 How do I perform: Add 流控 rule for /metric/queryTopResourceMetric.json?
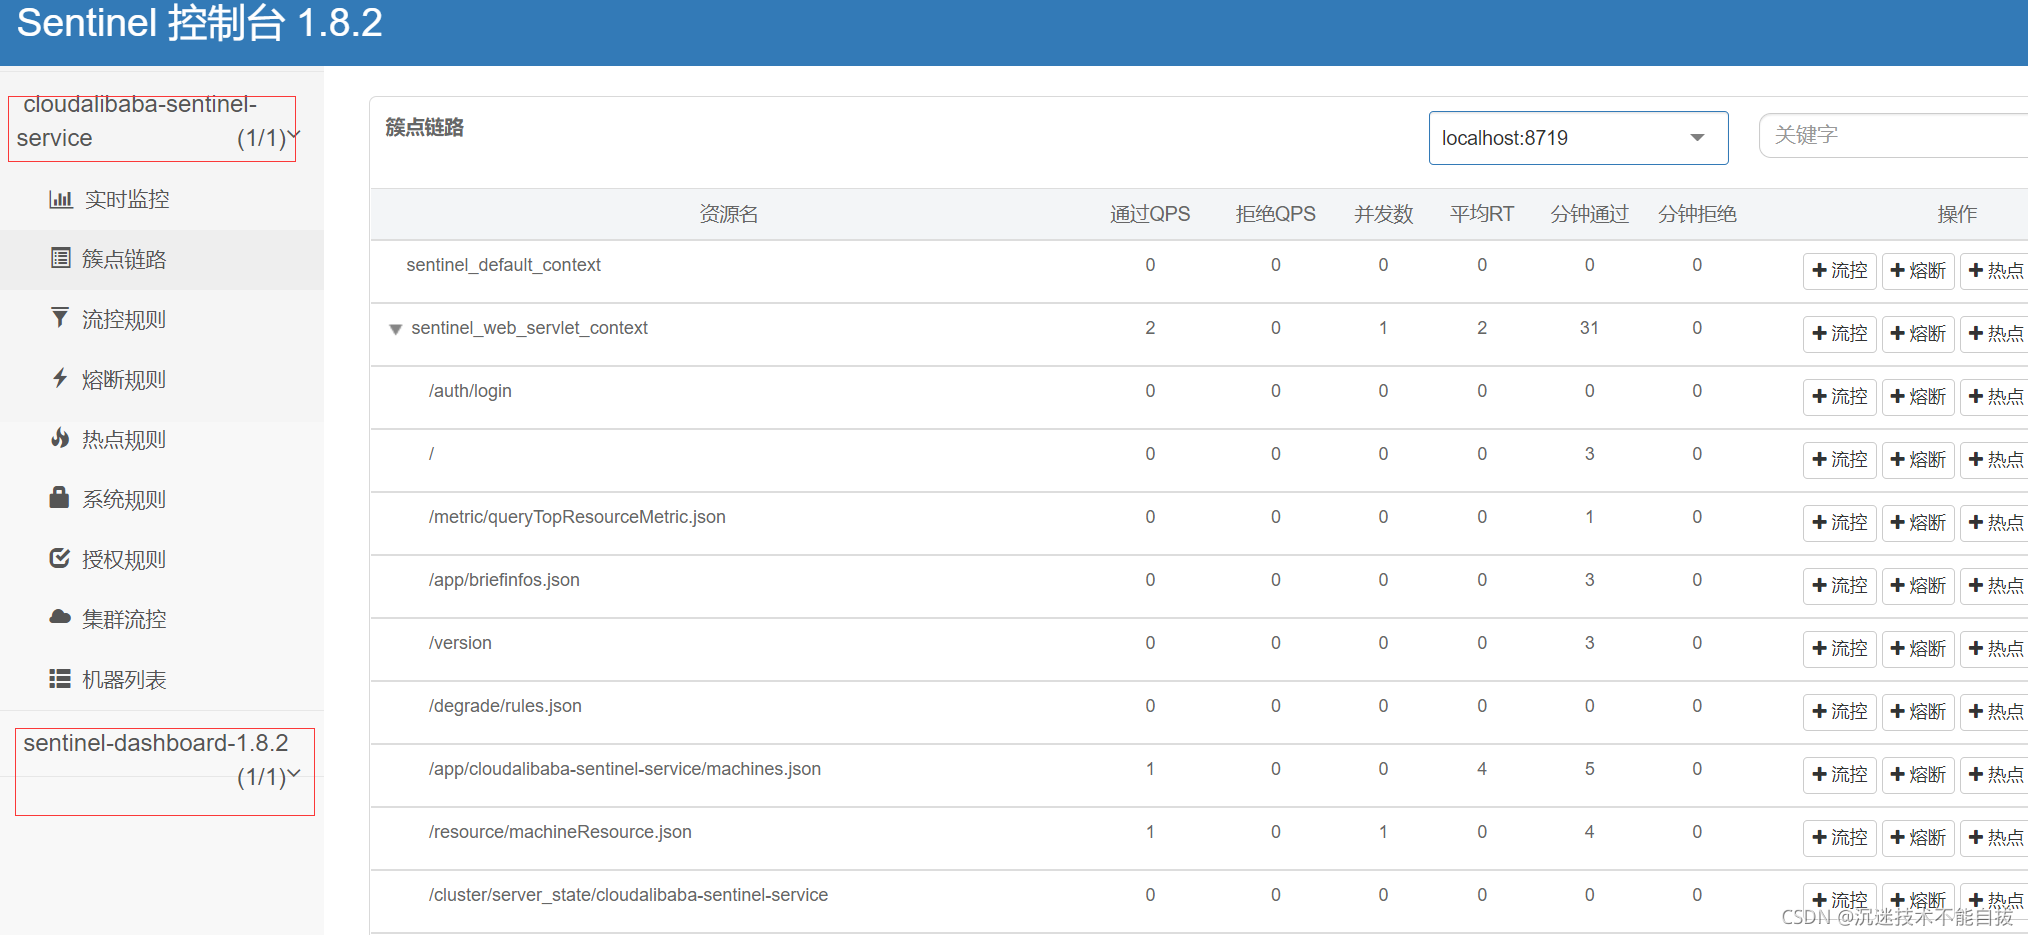pos(1839,523)
